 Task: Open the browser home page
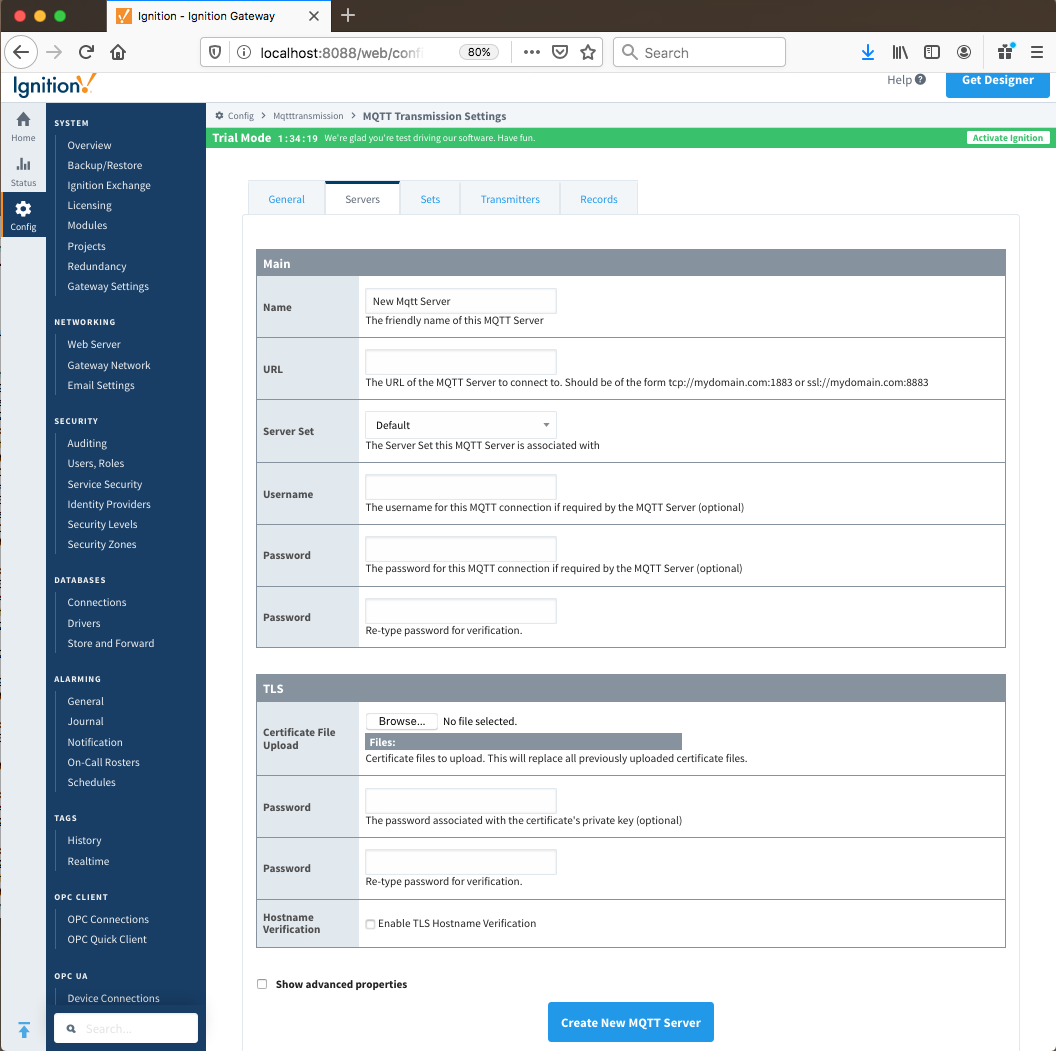(x=118, y=52)
